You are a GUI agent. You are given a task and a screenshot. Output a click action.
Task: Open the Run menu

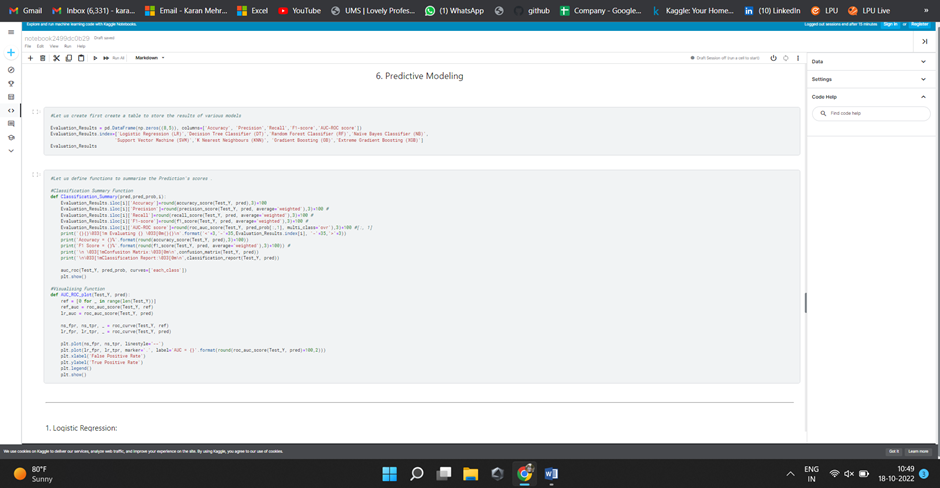click(x=68, y=46)
